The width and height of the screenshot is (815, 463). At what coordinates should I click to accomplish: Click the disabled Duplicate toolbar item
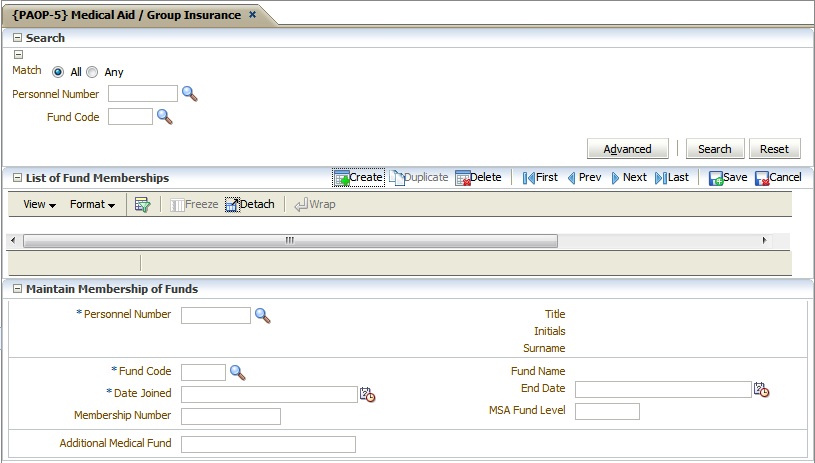click(419, 177)
